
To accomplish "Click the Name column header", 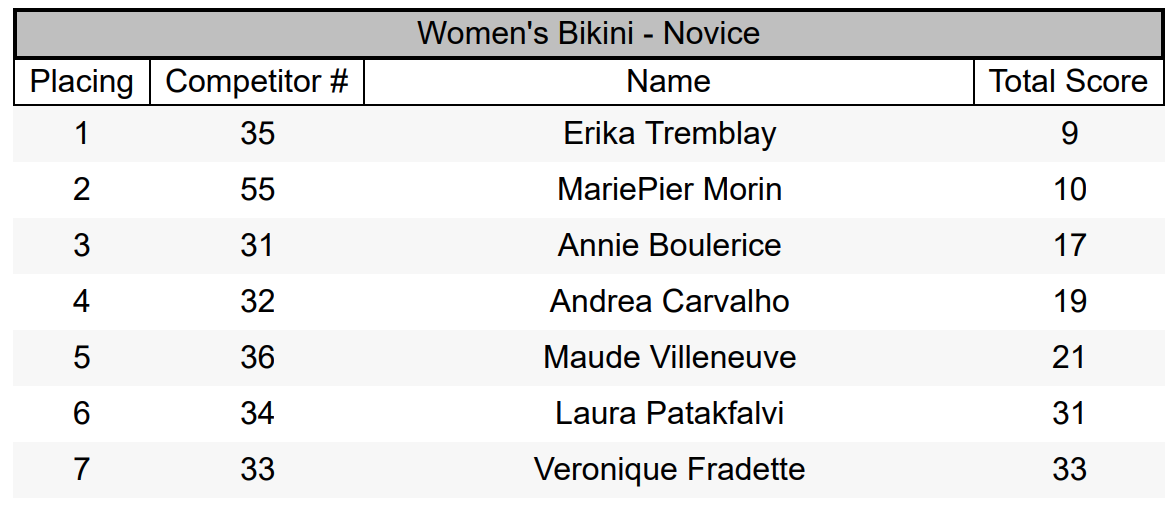I will point(669,81).
